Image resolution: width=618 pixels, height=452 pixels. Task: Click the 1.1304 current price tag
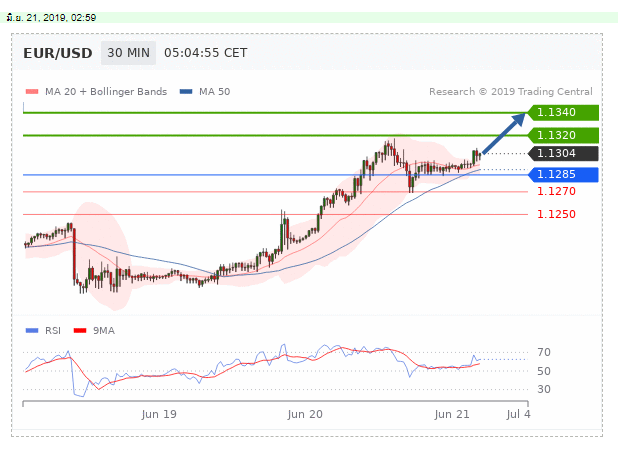coord(563,153)
